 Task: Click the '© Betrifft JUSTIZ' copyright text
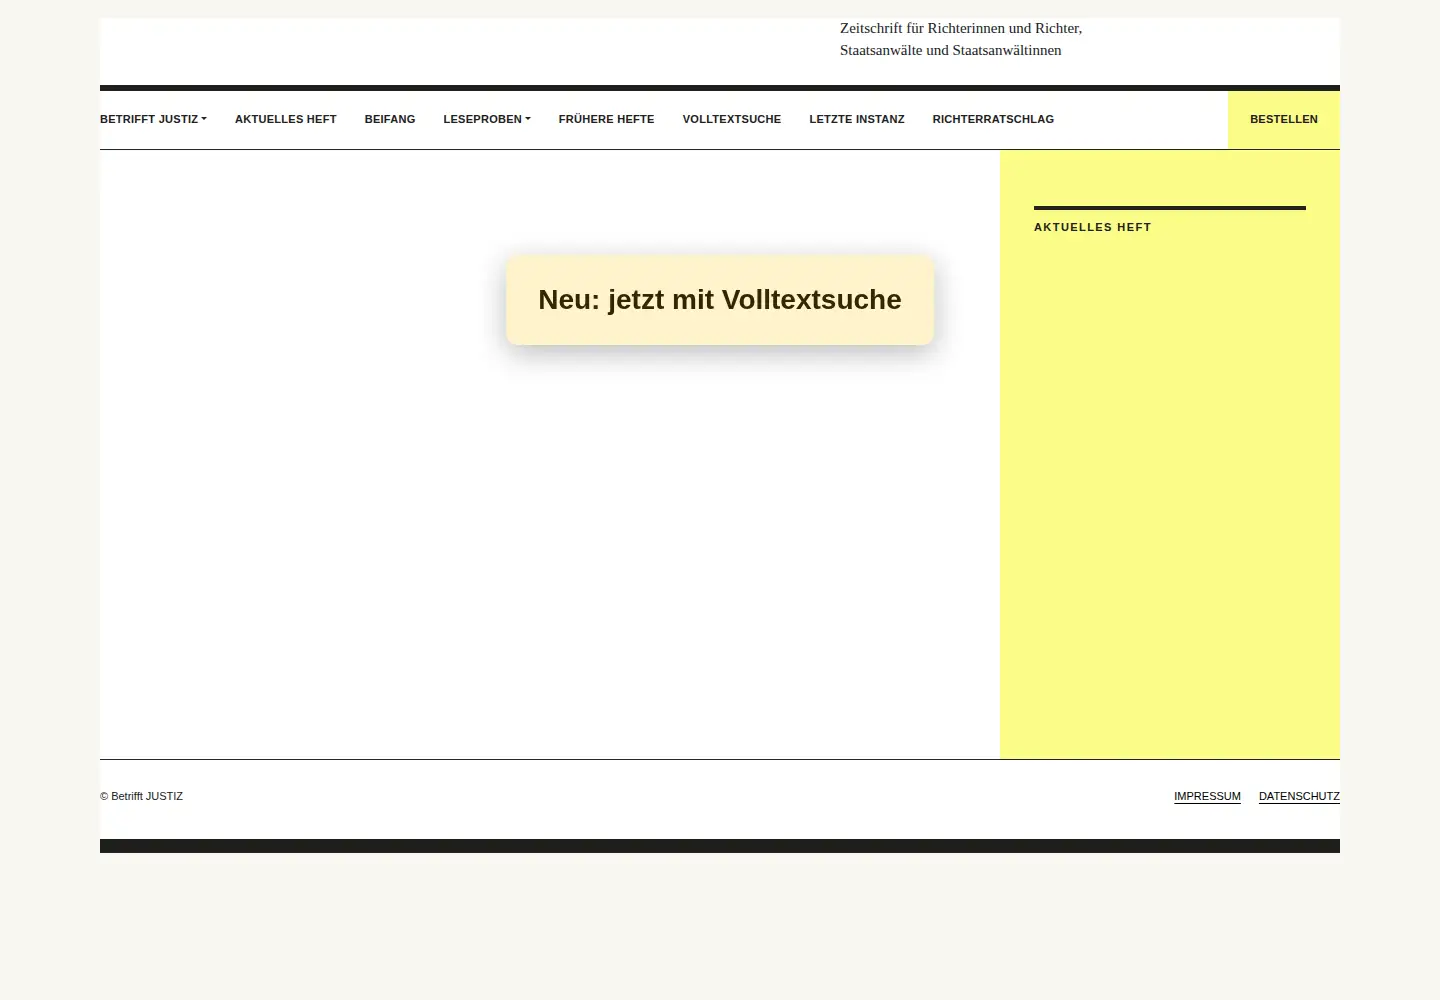tap(142, 797)
